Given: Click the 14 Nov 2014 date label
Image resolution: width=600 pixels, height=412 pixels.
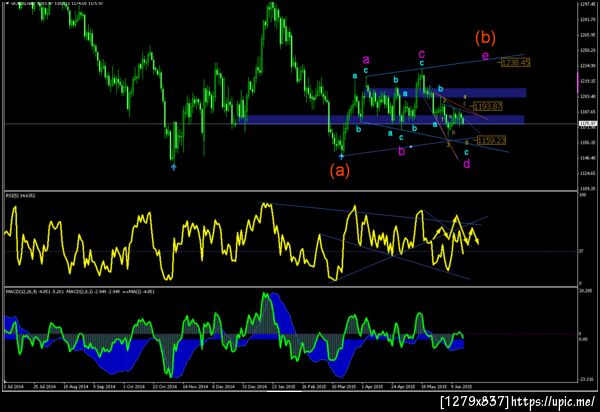Looking at the screenshot, I should tap(195, 387).
